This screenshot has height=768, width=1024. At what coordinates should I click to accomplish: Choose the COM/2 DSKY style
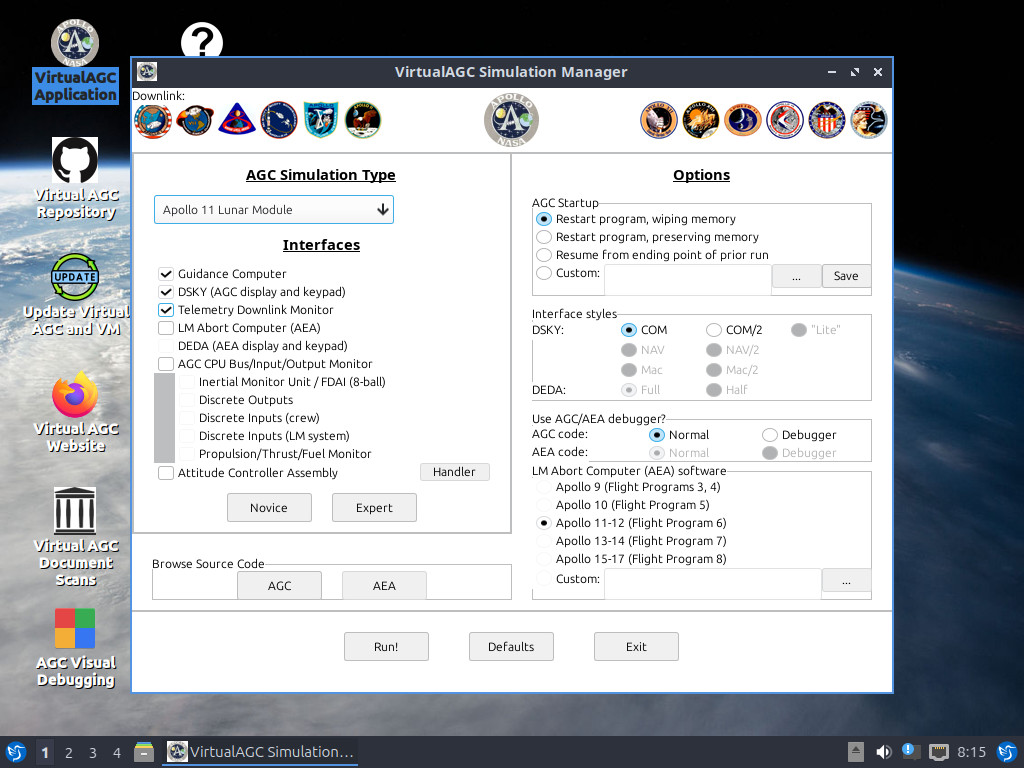coord(714,330)
